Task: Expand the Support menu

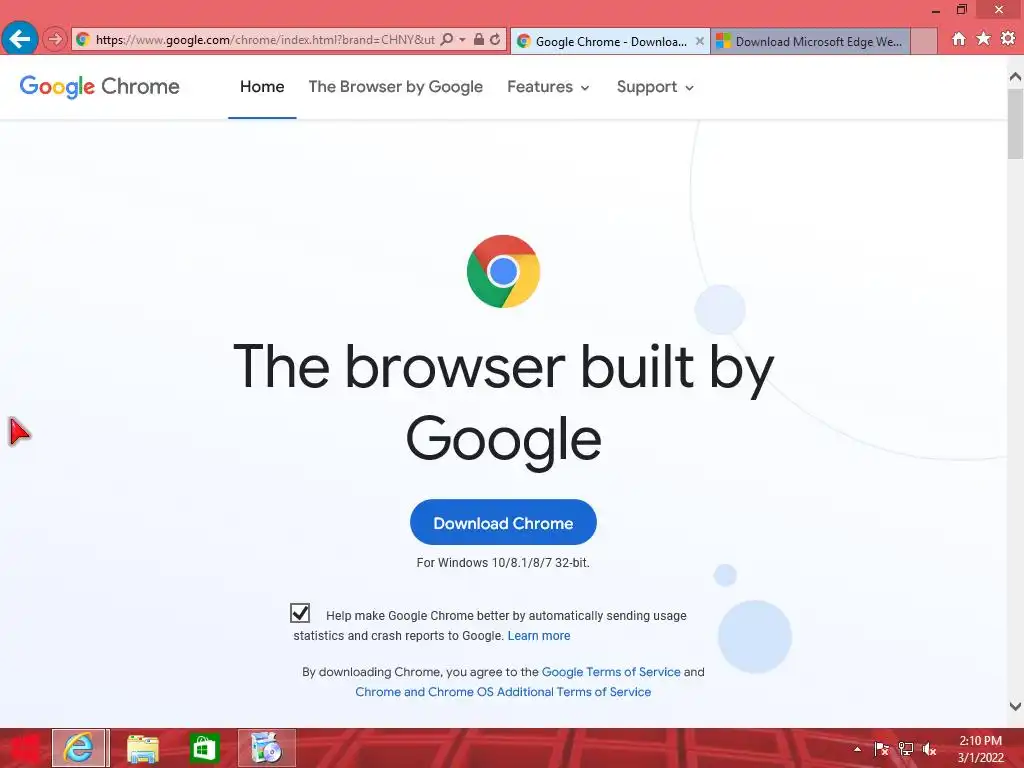Action: (655, 87)
